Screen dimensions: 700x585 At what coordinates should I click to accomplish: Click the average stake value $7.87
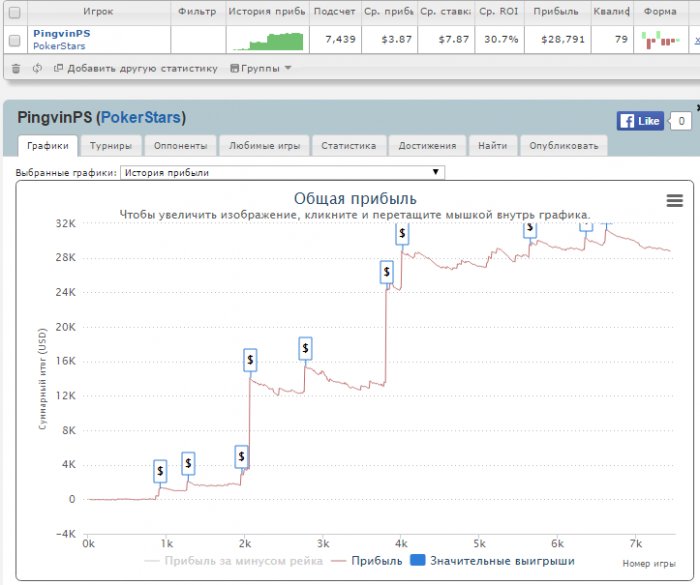click(454, 39)
